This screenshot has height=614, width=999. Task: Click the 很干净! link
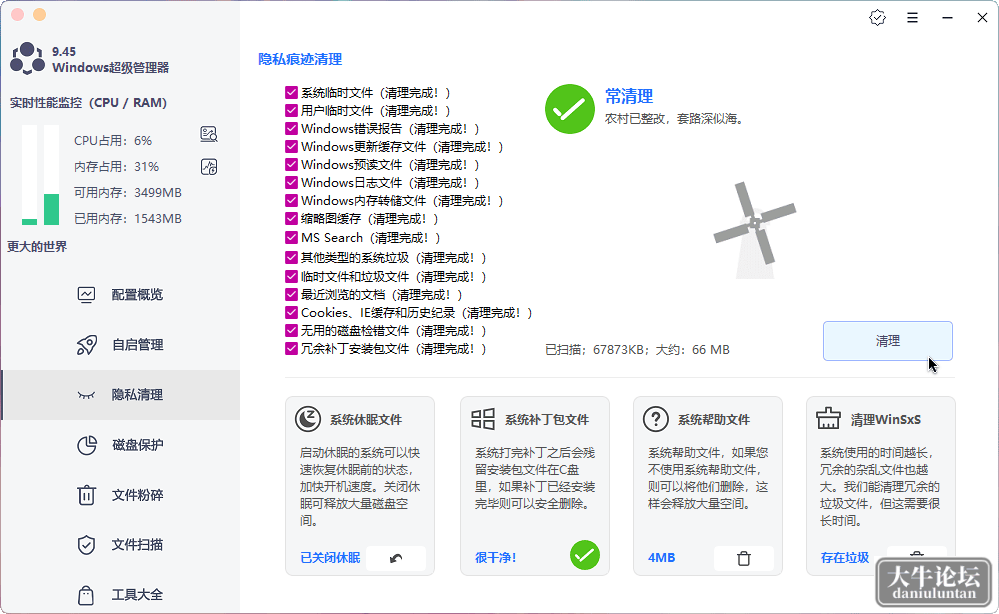tap(496, 558)
